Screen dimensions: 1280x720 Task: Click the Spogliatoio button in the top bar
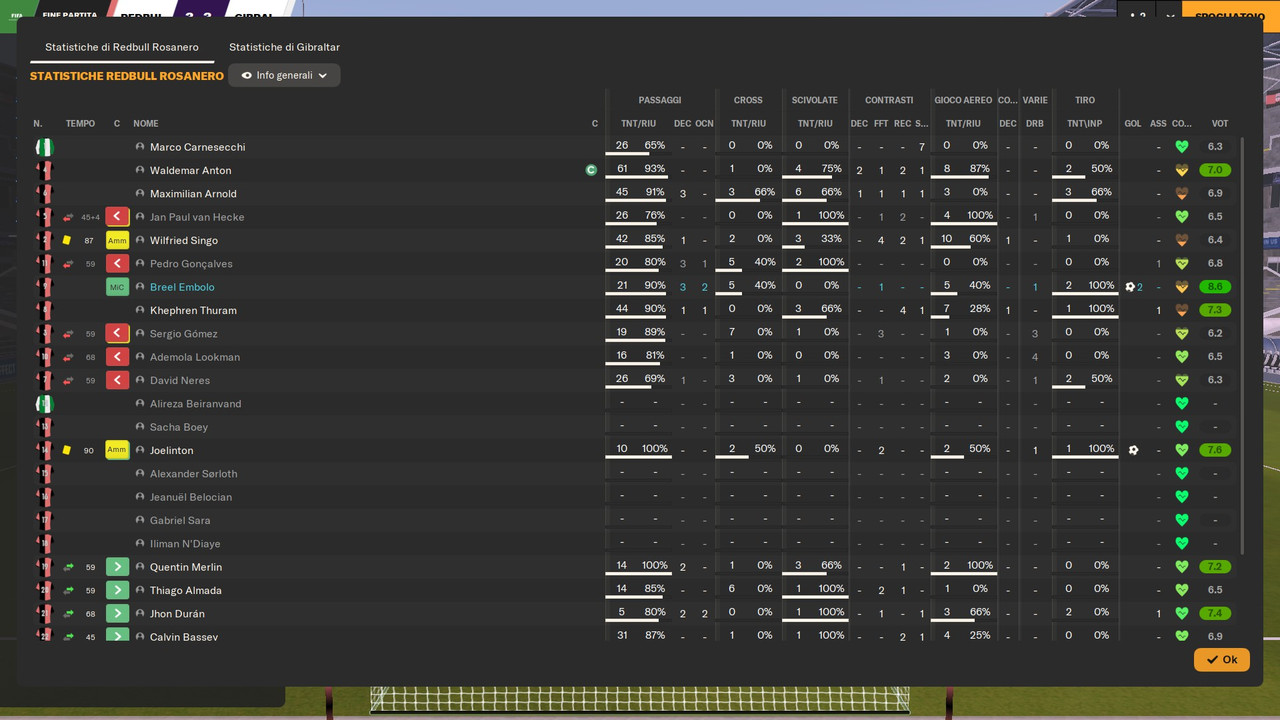[1230, 16]
